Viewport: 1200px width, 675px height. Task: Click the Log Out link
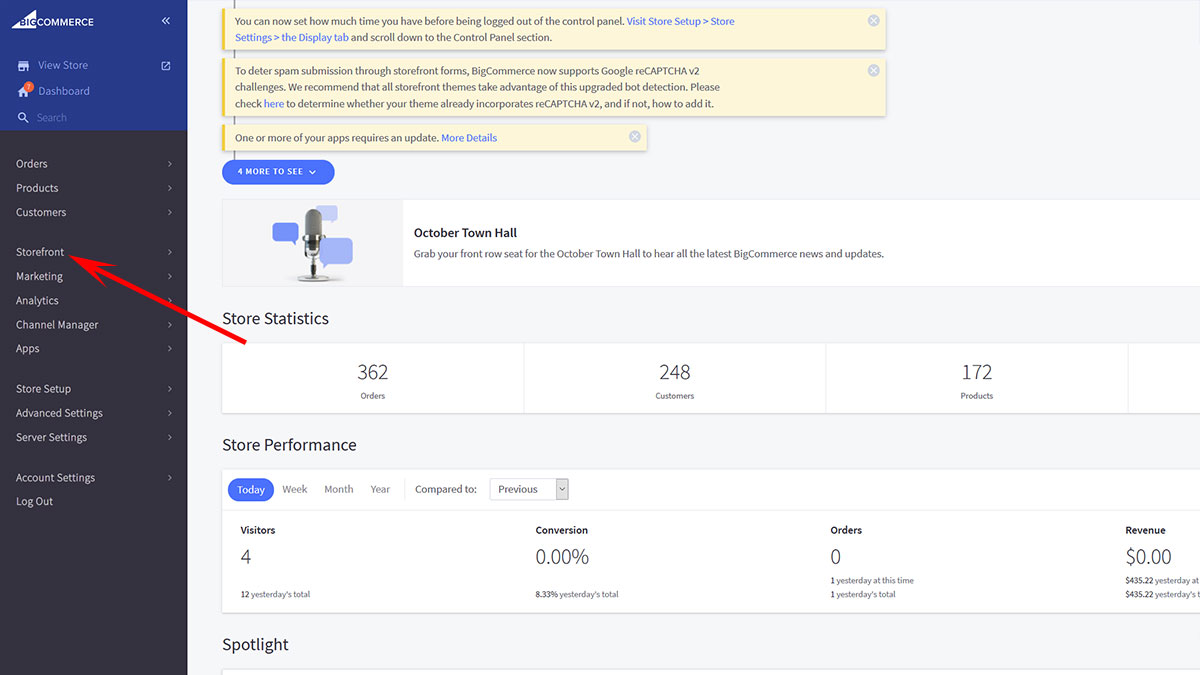coord(35,502)
